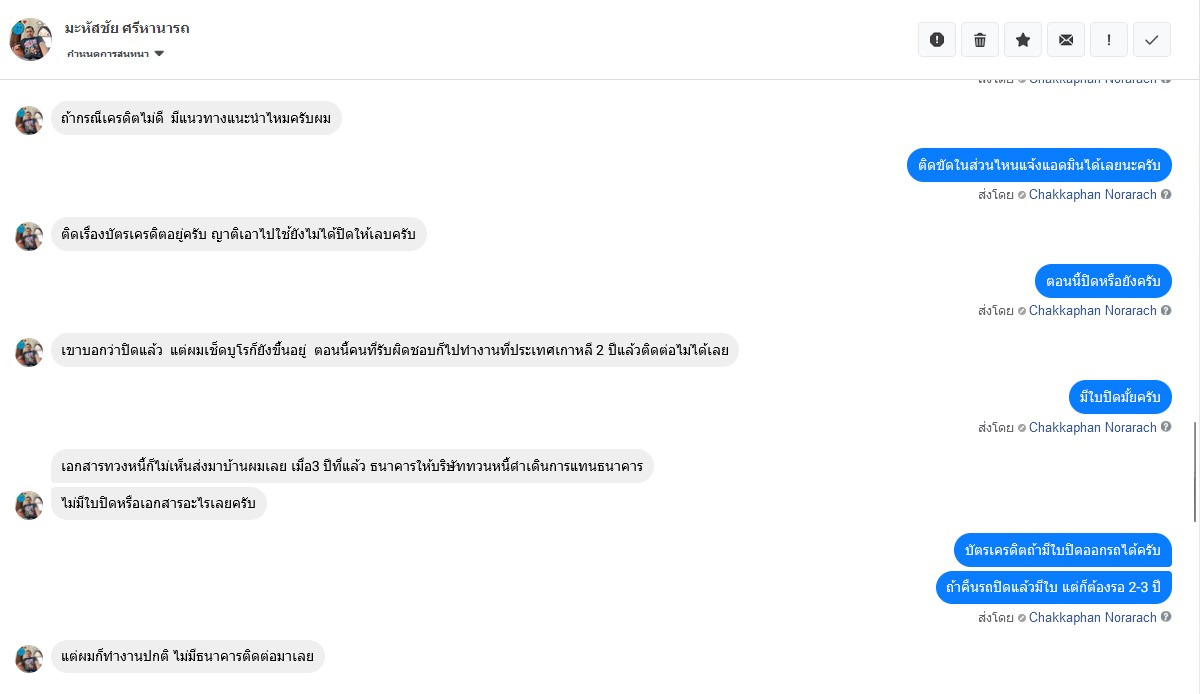Open Chakkaphan Norarach link under "ตอนนี้ปิดหรือยังครับ"
1200x694 pixels.
pyautogui.click(x=1092, y=311)
